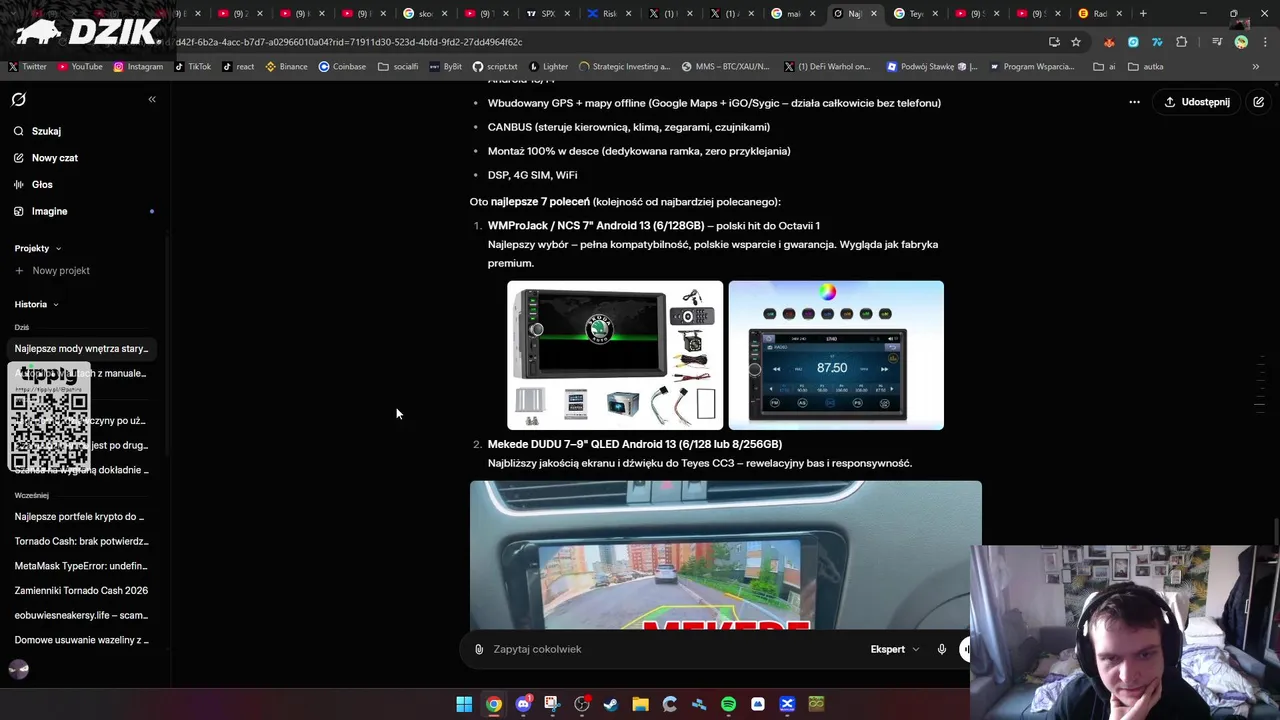Open the Twitter bookmark
Image resolution: width=1280 pixels, height=720 pixels.
pyautogui.click(x=27, y=67)
